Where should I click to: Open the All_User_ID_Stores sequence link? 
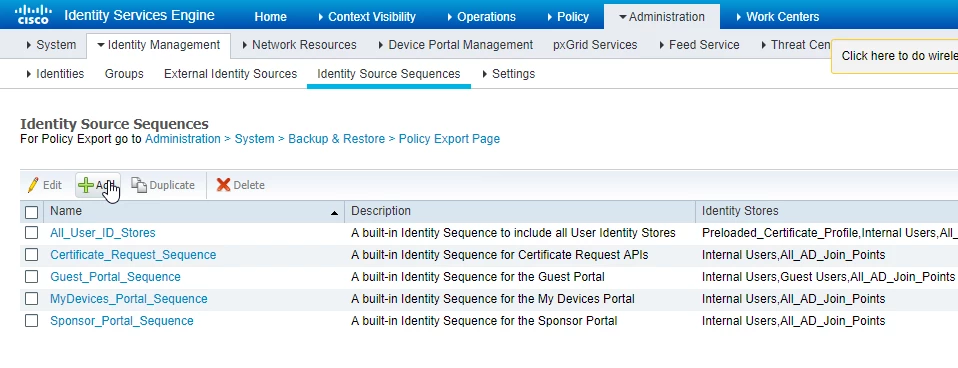point(103,232)
